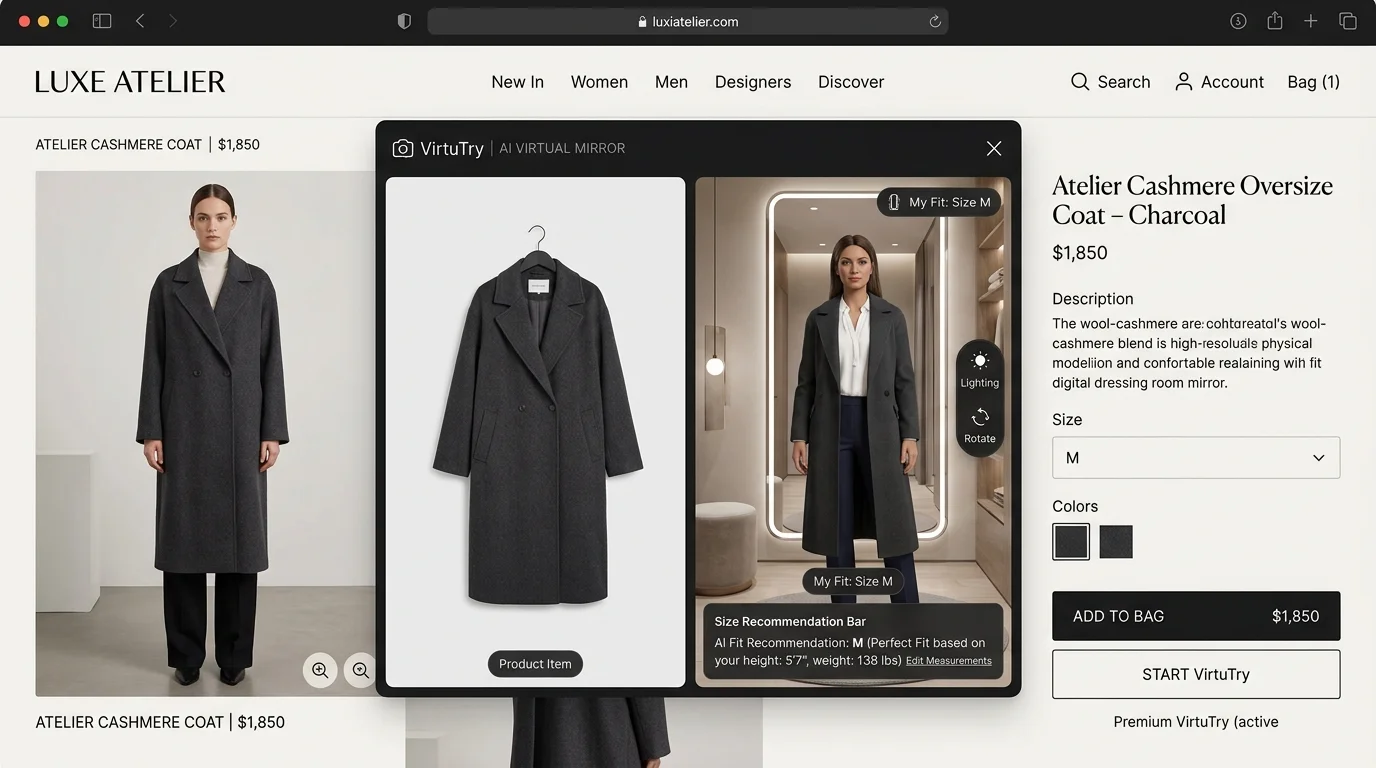
Task: Navigate to the Men section
Action: [x=671, y=82]
